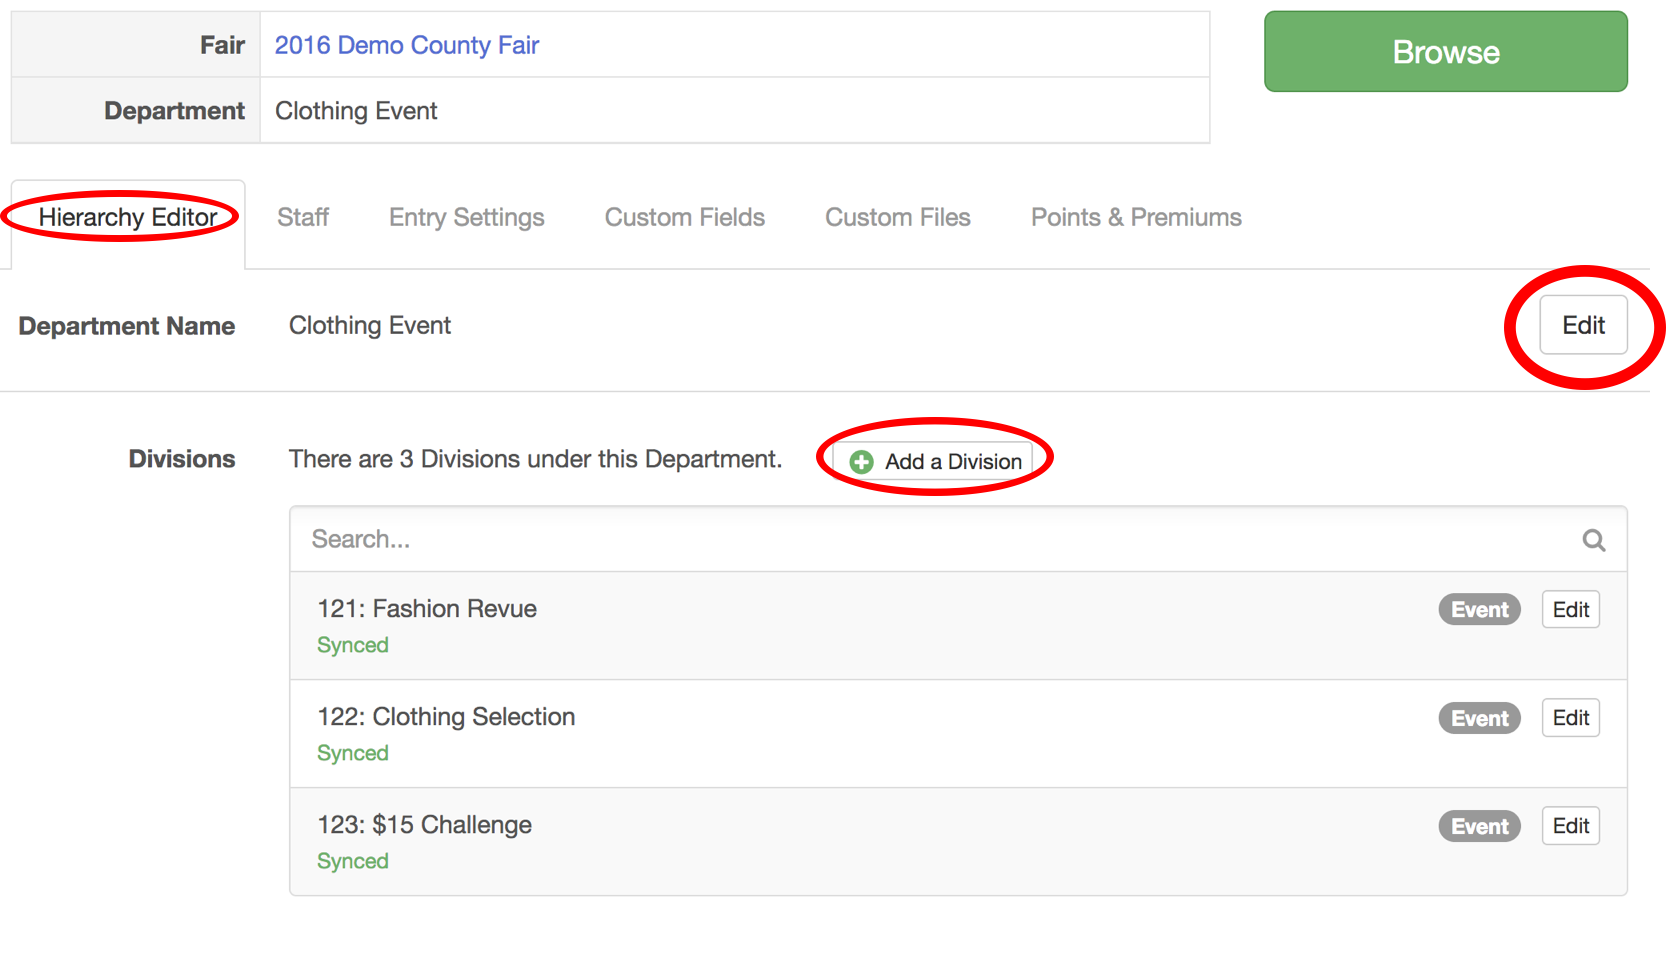Edit the 122: Clothing Selection division
This screenshot has width=1666, height=959.
click(1570, 718)
